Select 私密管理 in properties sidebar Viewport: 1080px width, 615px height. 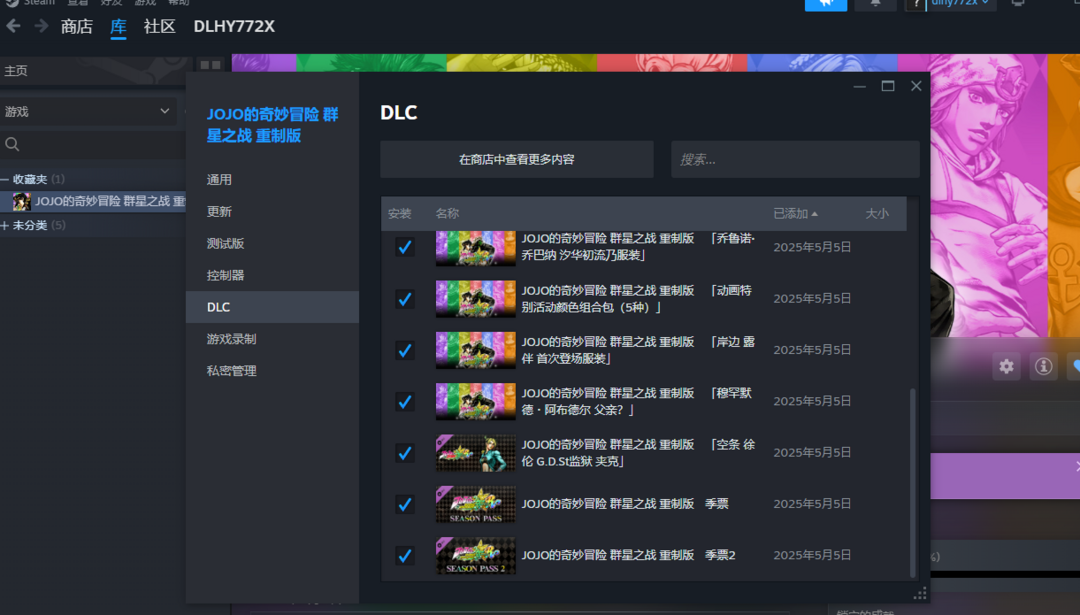[272, 371]
